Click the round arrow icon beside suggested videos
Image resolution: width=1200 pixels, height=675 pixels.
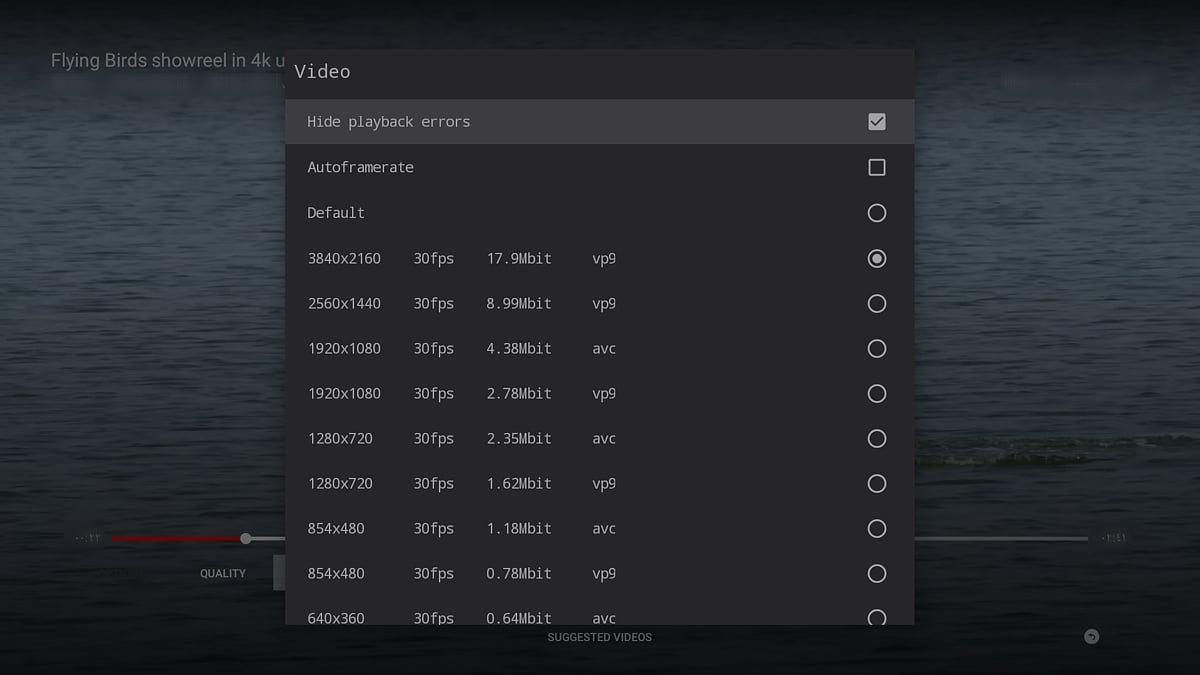(1091, 637)
